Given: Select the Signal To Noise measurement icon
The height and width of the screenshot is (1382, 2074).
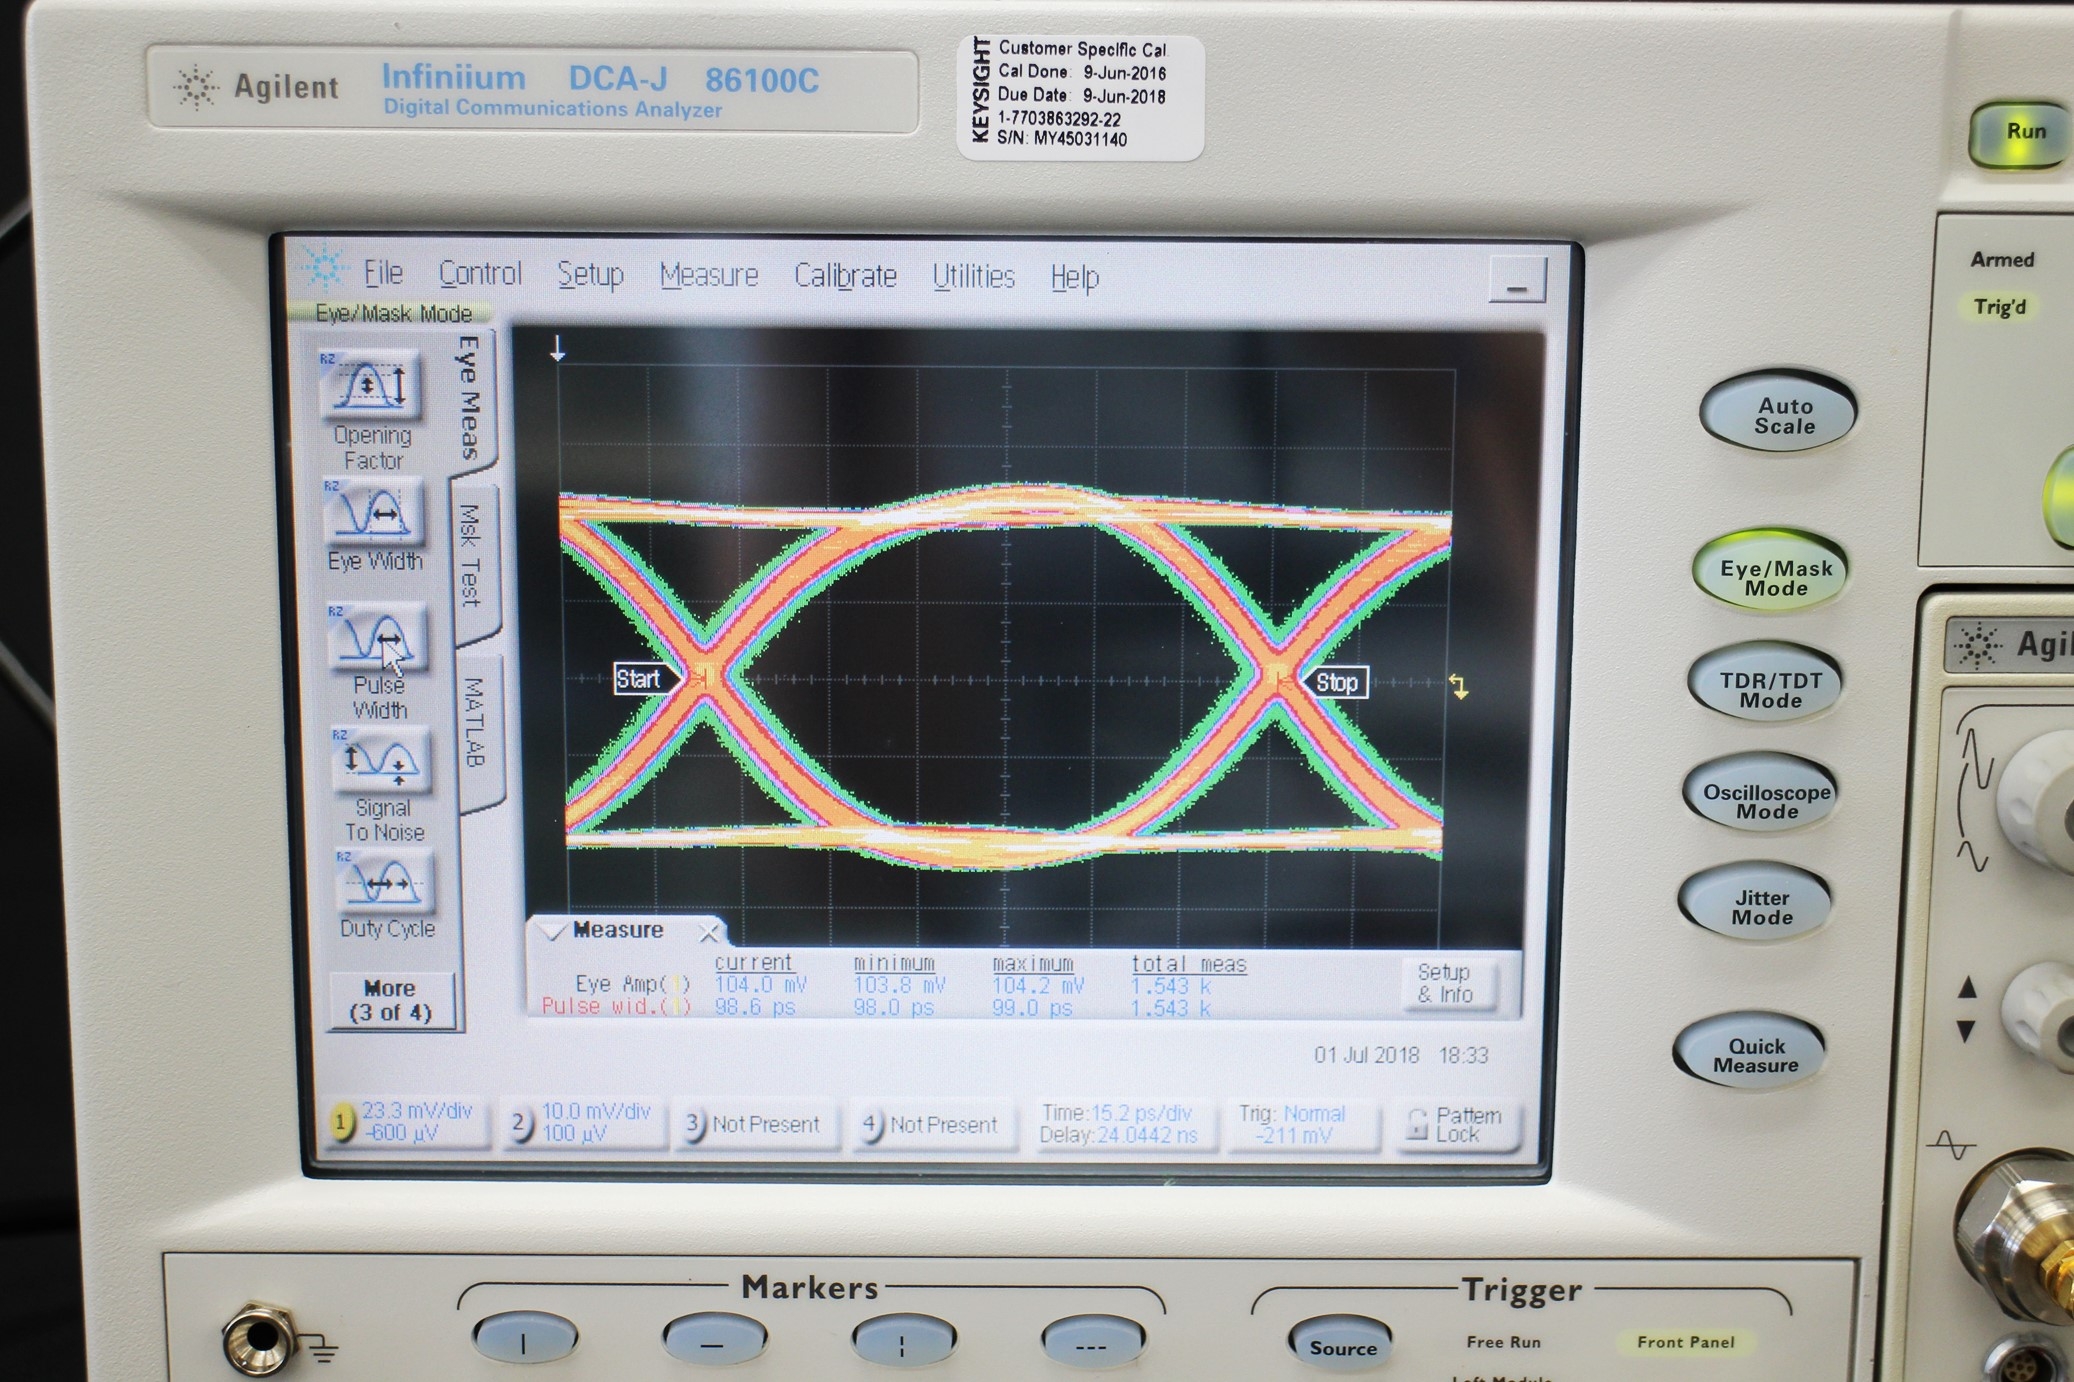Looking at the screenshot, I should pos(381,762).
